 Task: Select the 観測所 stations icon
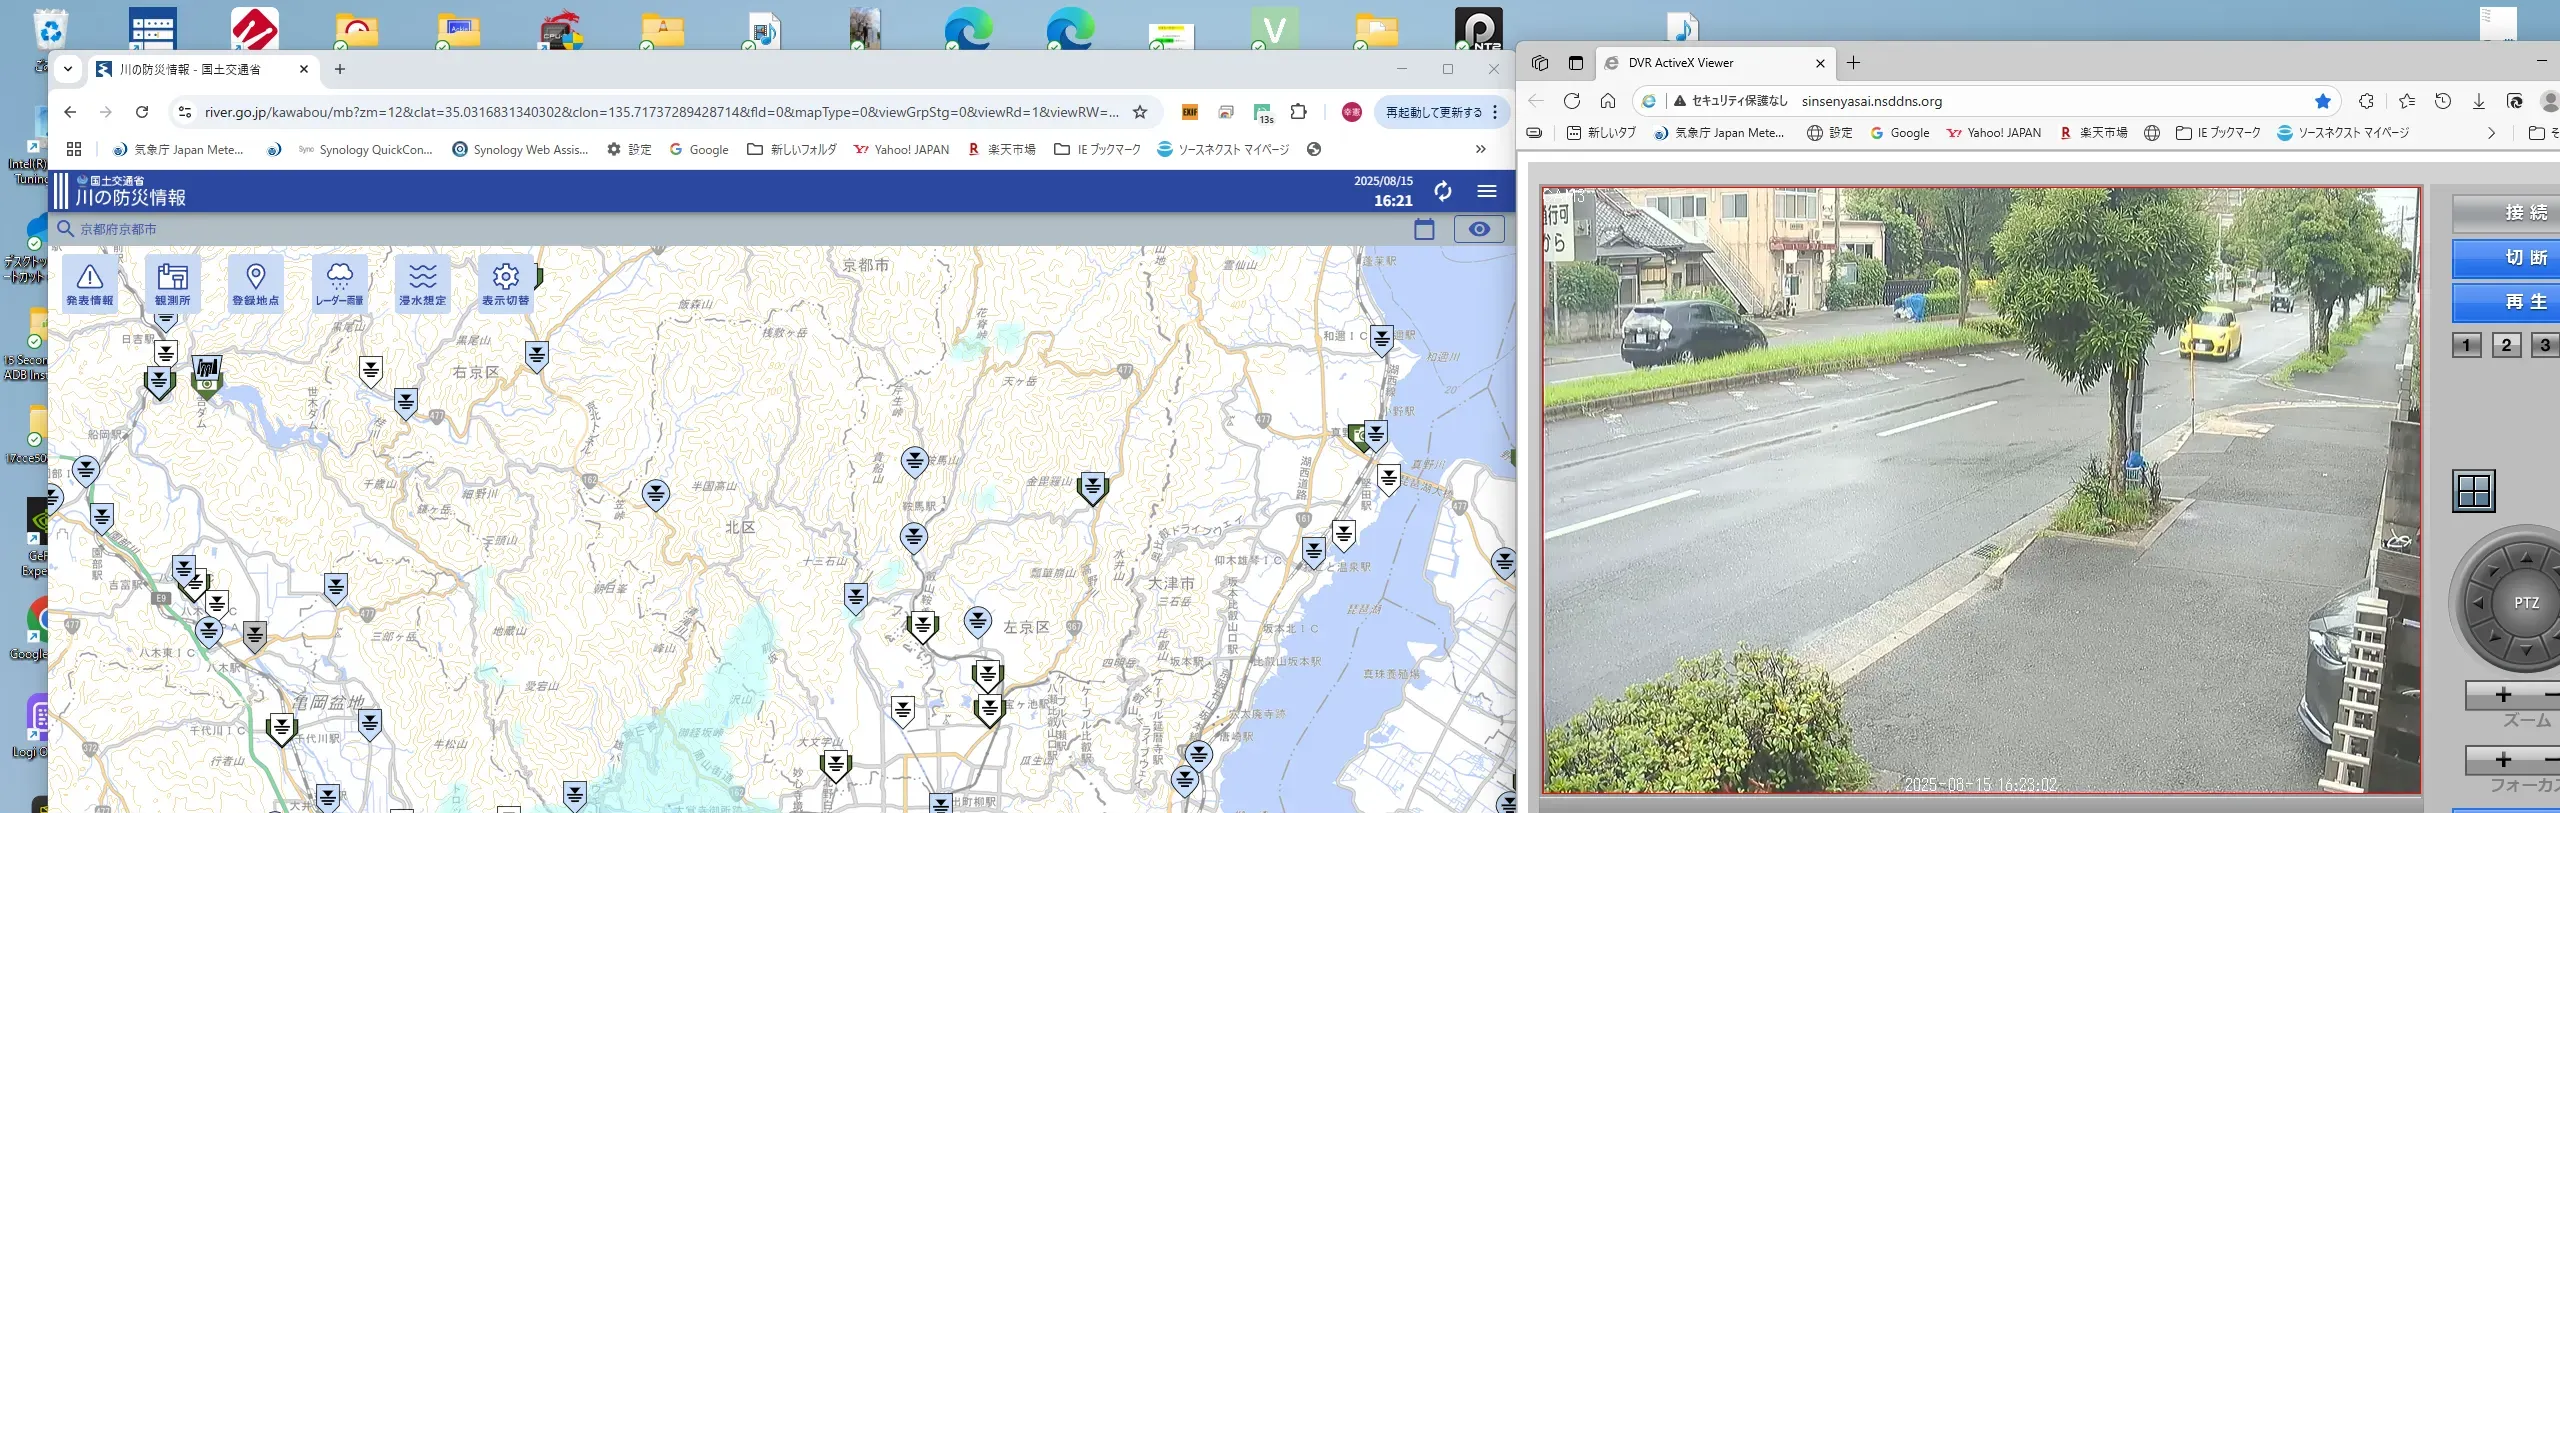pyautogui.click(x=172, y=284)
